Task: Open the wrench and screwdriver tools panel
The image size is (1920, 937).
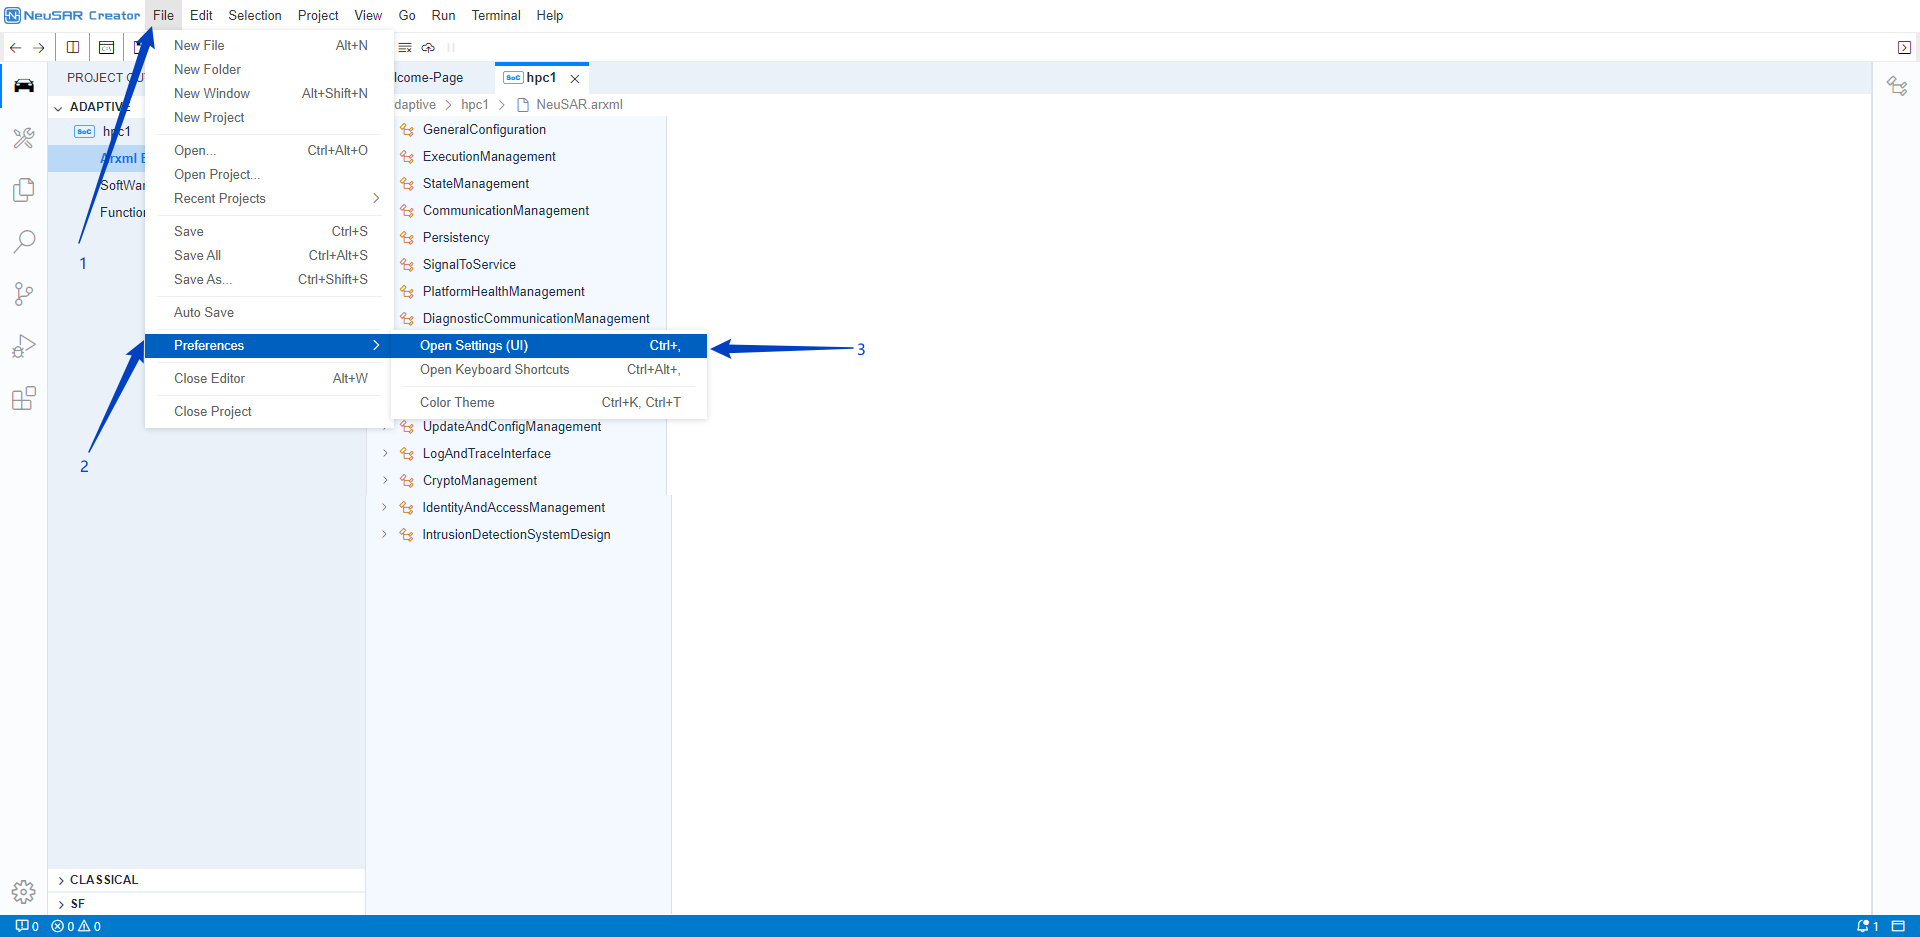Action: (24, 138)
